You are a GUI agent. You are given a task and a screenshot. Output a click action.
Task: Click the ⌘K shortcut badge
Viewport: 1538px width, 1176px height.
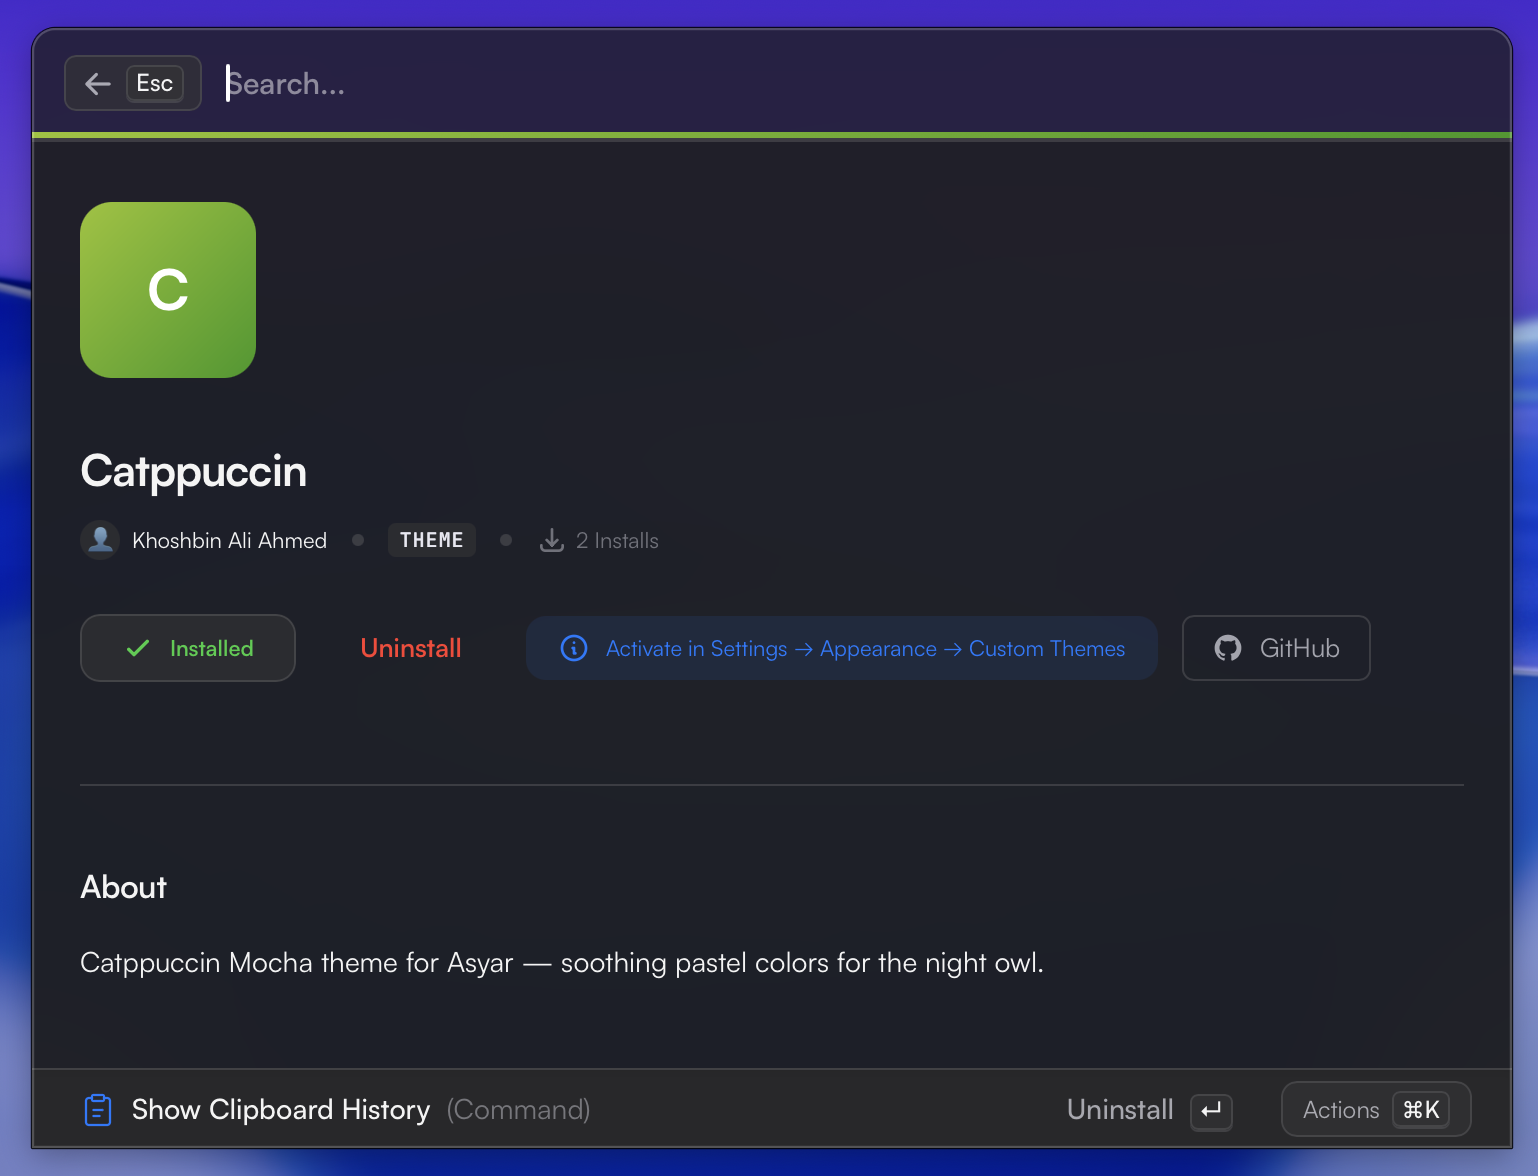click(x=1421, y=1110)
